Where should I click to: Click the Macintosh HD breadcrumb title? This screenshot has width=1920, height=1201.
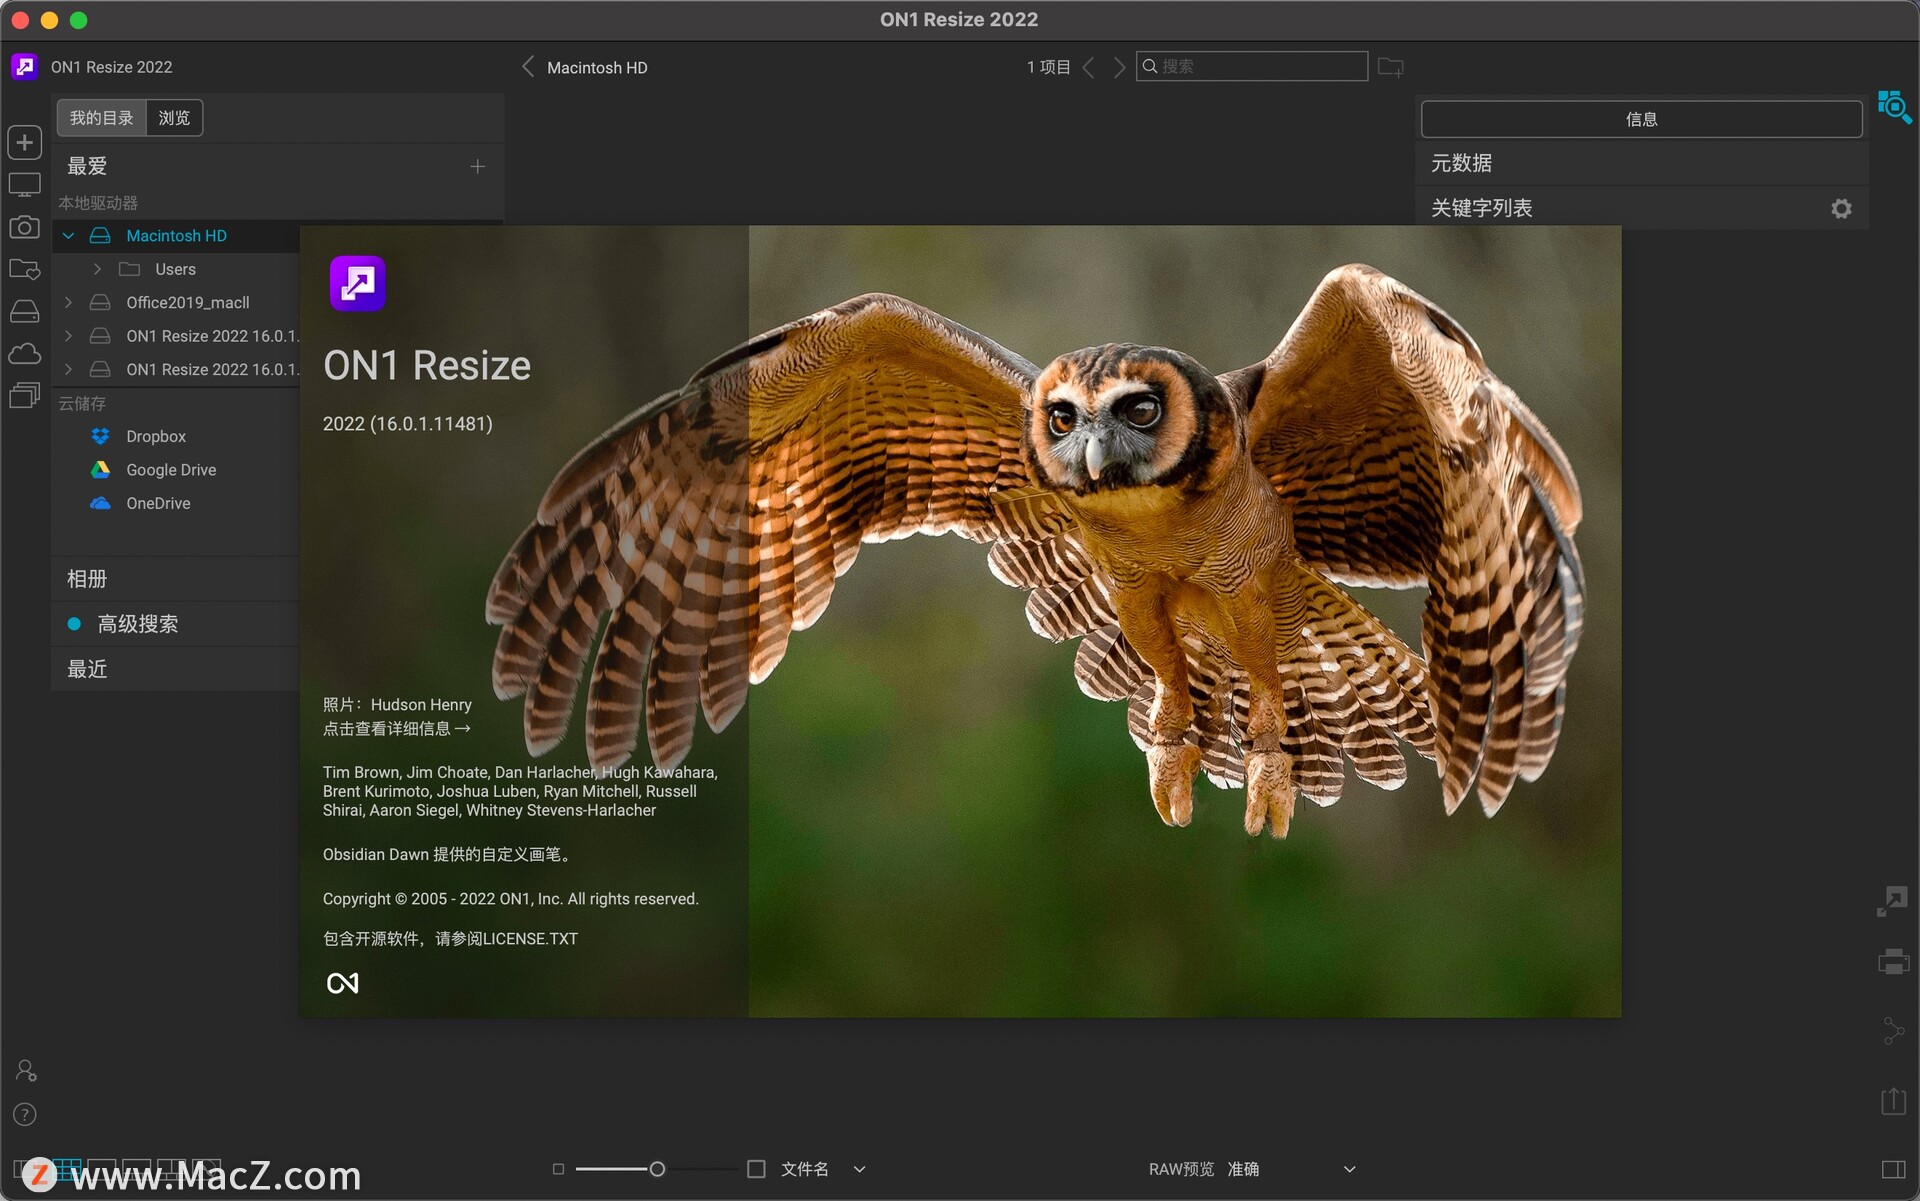click(597, 67)
